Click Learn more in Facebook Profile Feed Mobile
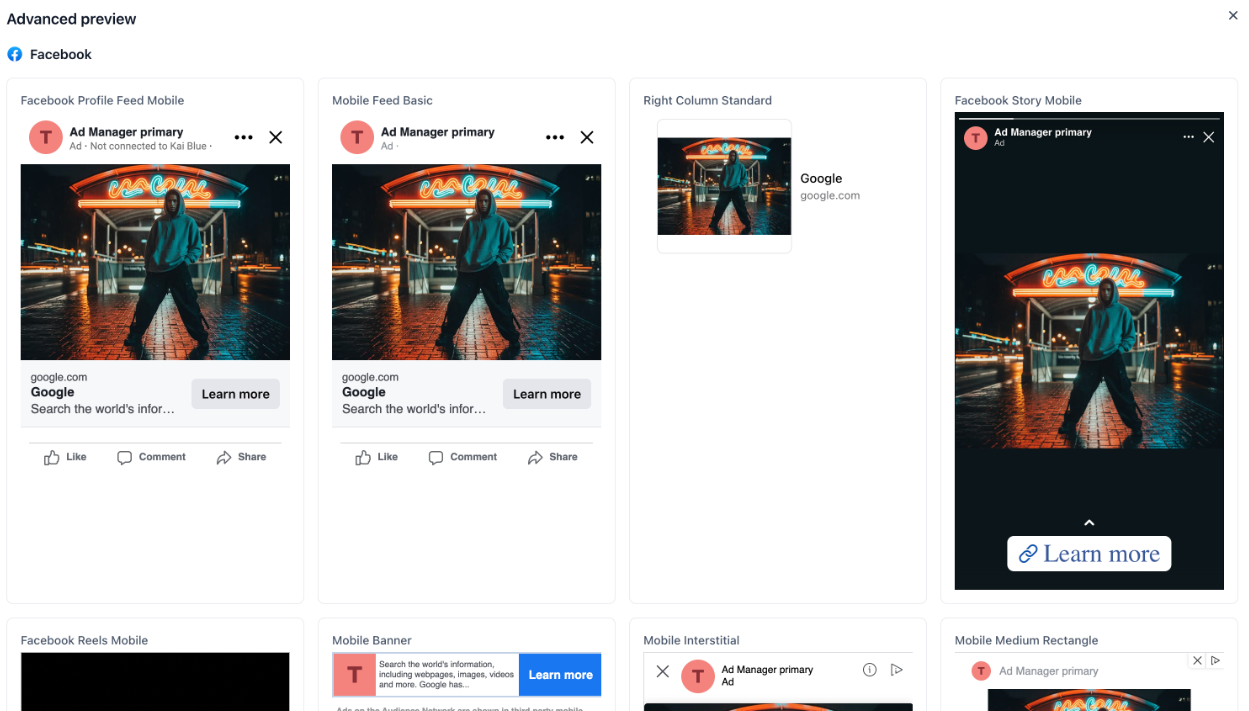 tap(235, 394)
